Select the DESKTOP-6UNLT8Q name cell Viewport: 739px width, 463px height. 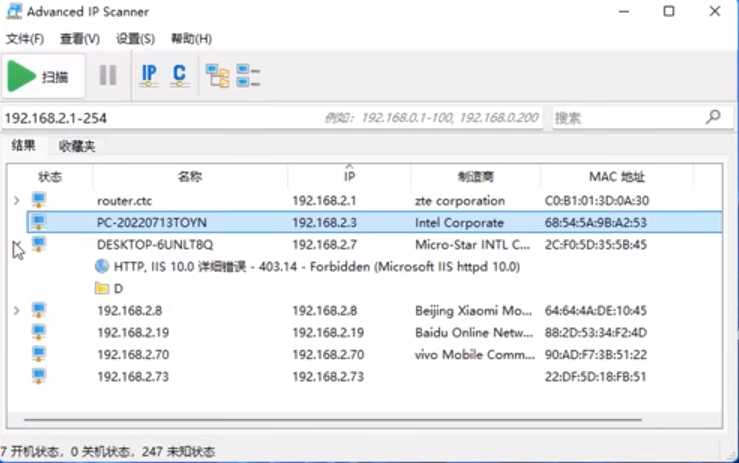pyautogui.click(x=155, y=245)
